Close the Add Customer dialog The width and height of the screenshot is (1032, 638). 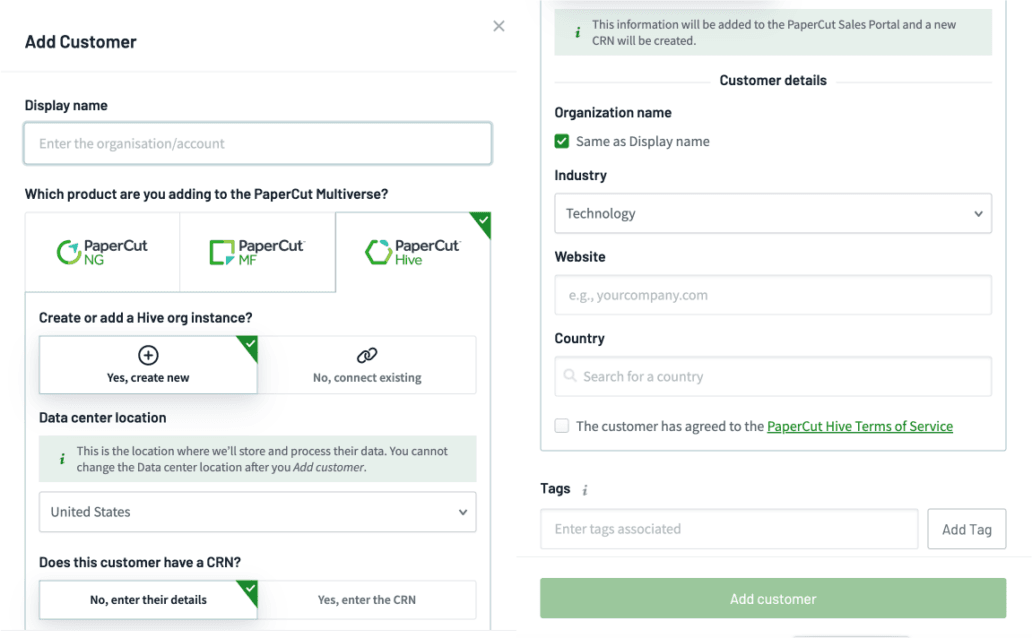point(499,27)
